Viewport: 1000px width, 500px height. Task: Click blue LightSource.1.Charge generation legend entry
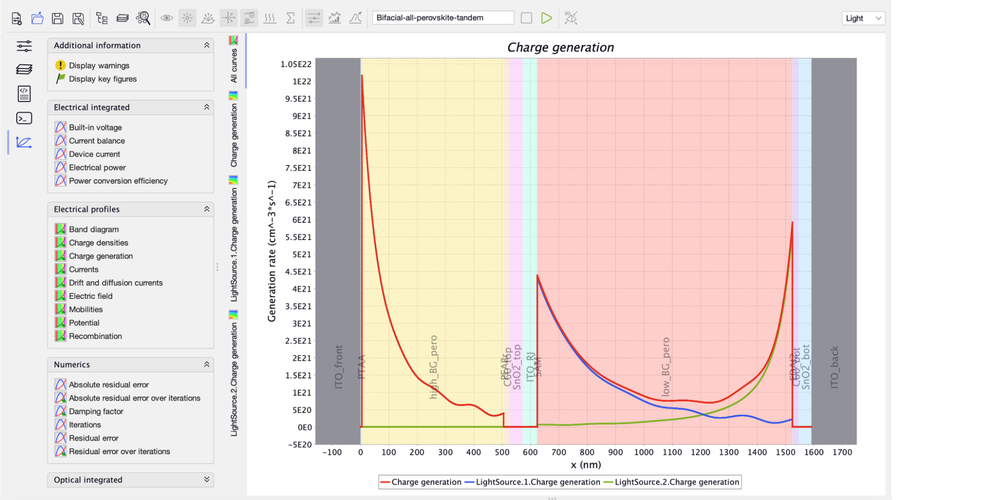pyautogui.click(x=533, y=482)
